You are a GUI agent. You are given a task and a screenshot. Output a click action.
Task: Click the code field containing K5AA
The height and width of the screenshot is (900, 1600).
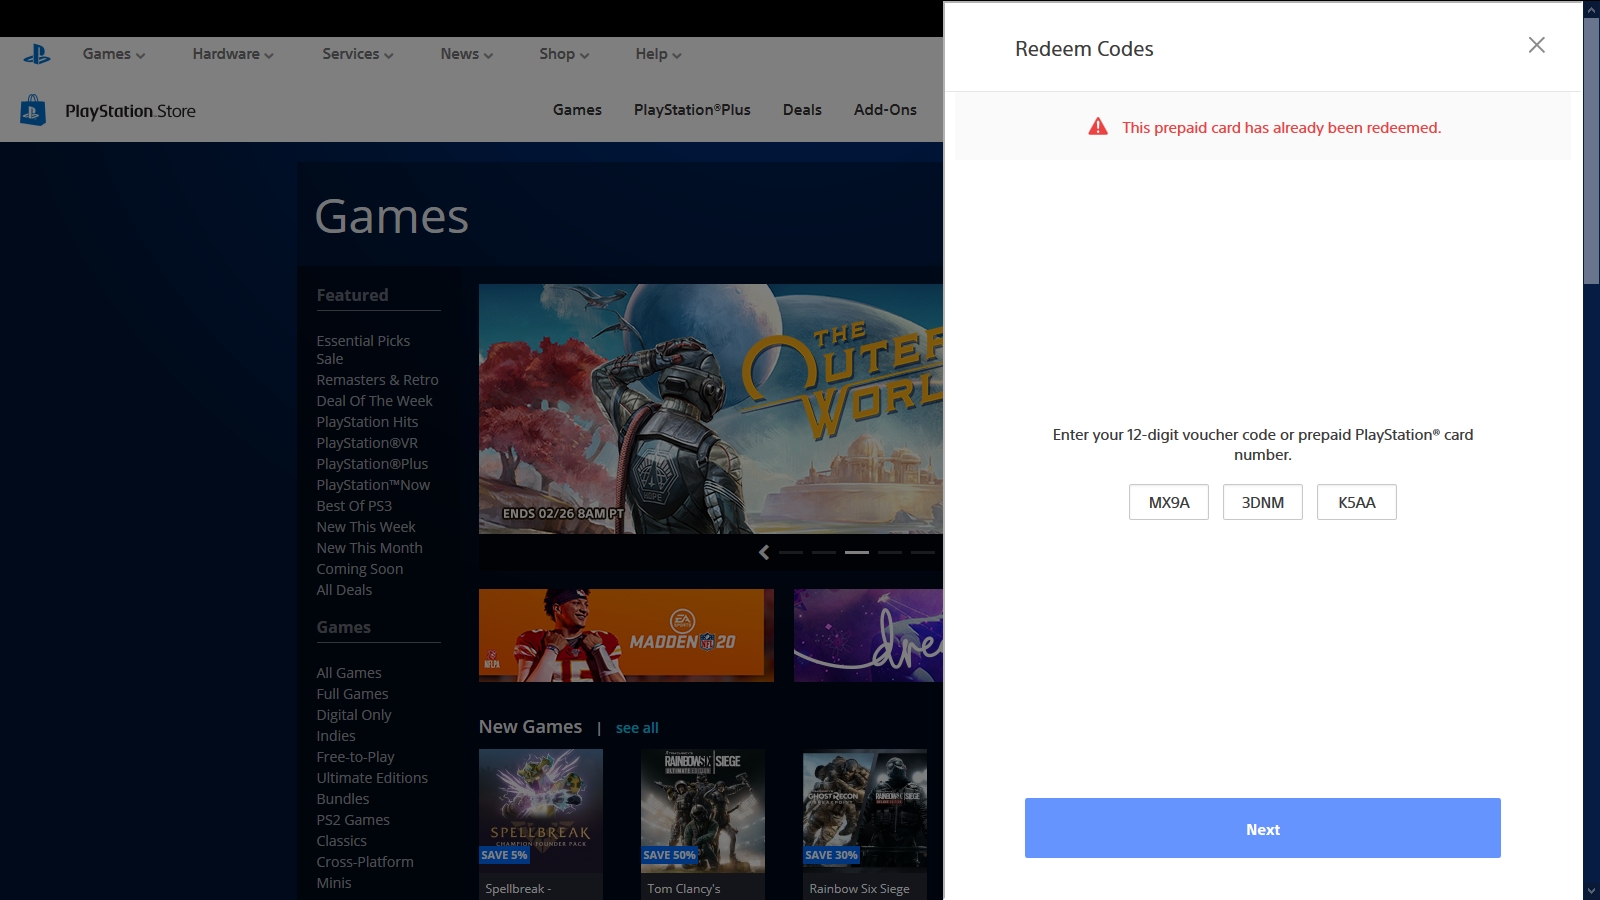pyautogui.click(x=1356, y=502)
